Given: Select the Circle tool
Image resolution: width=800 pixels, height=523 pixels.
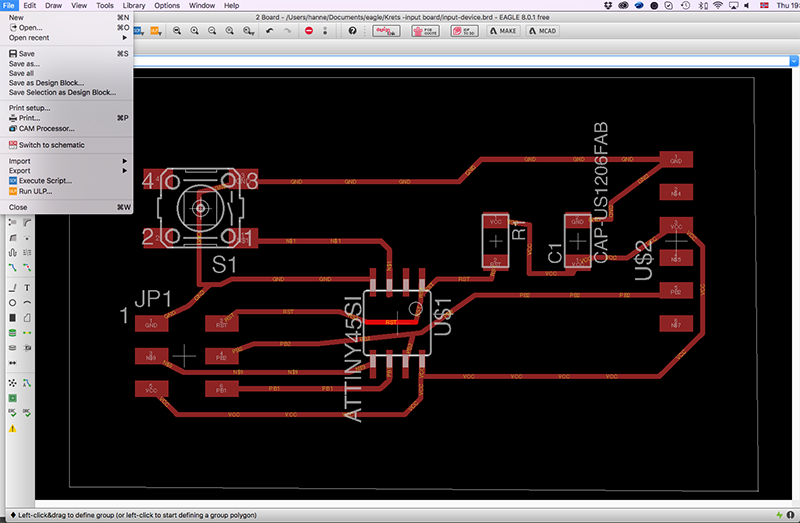Looking at the screenshot, I should [x=13, y=303].
